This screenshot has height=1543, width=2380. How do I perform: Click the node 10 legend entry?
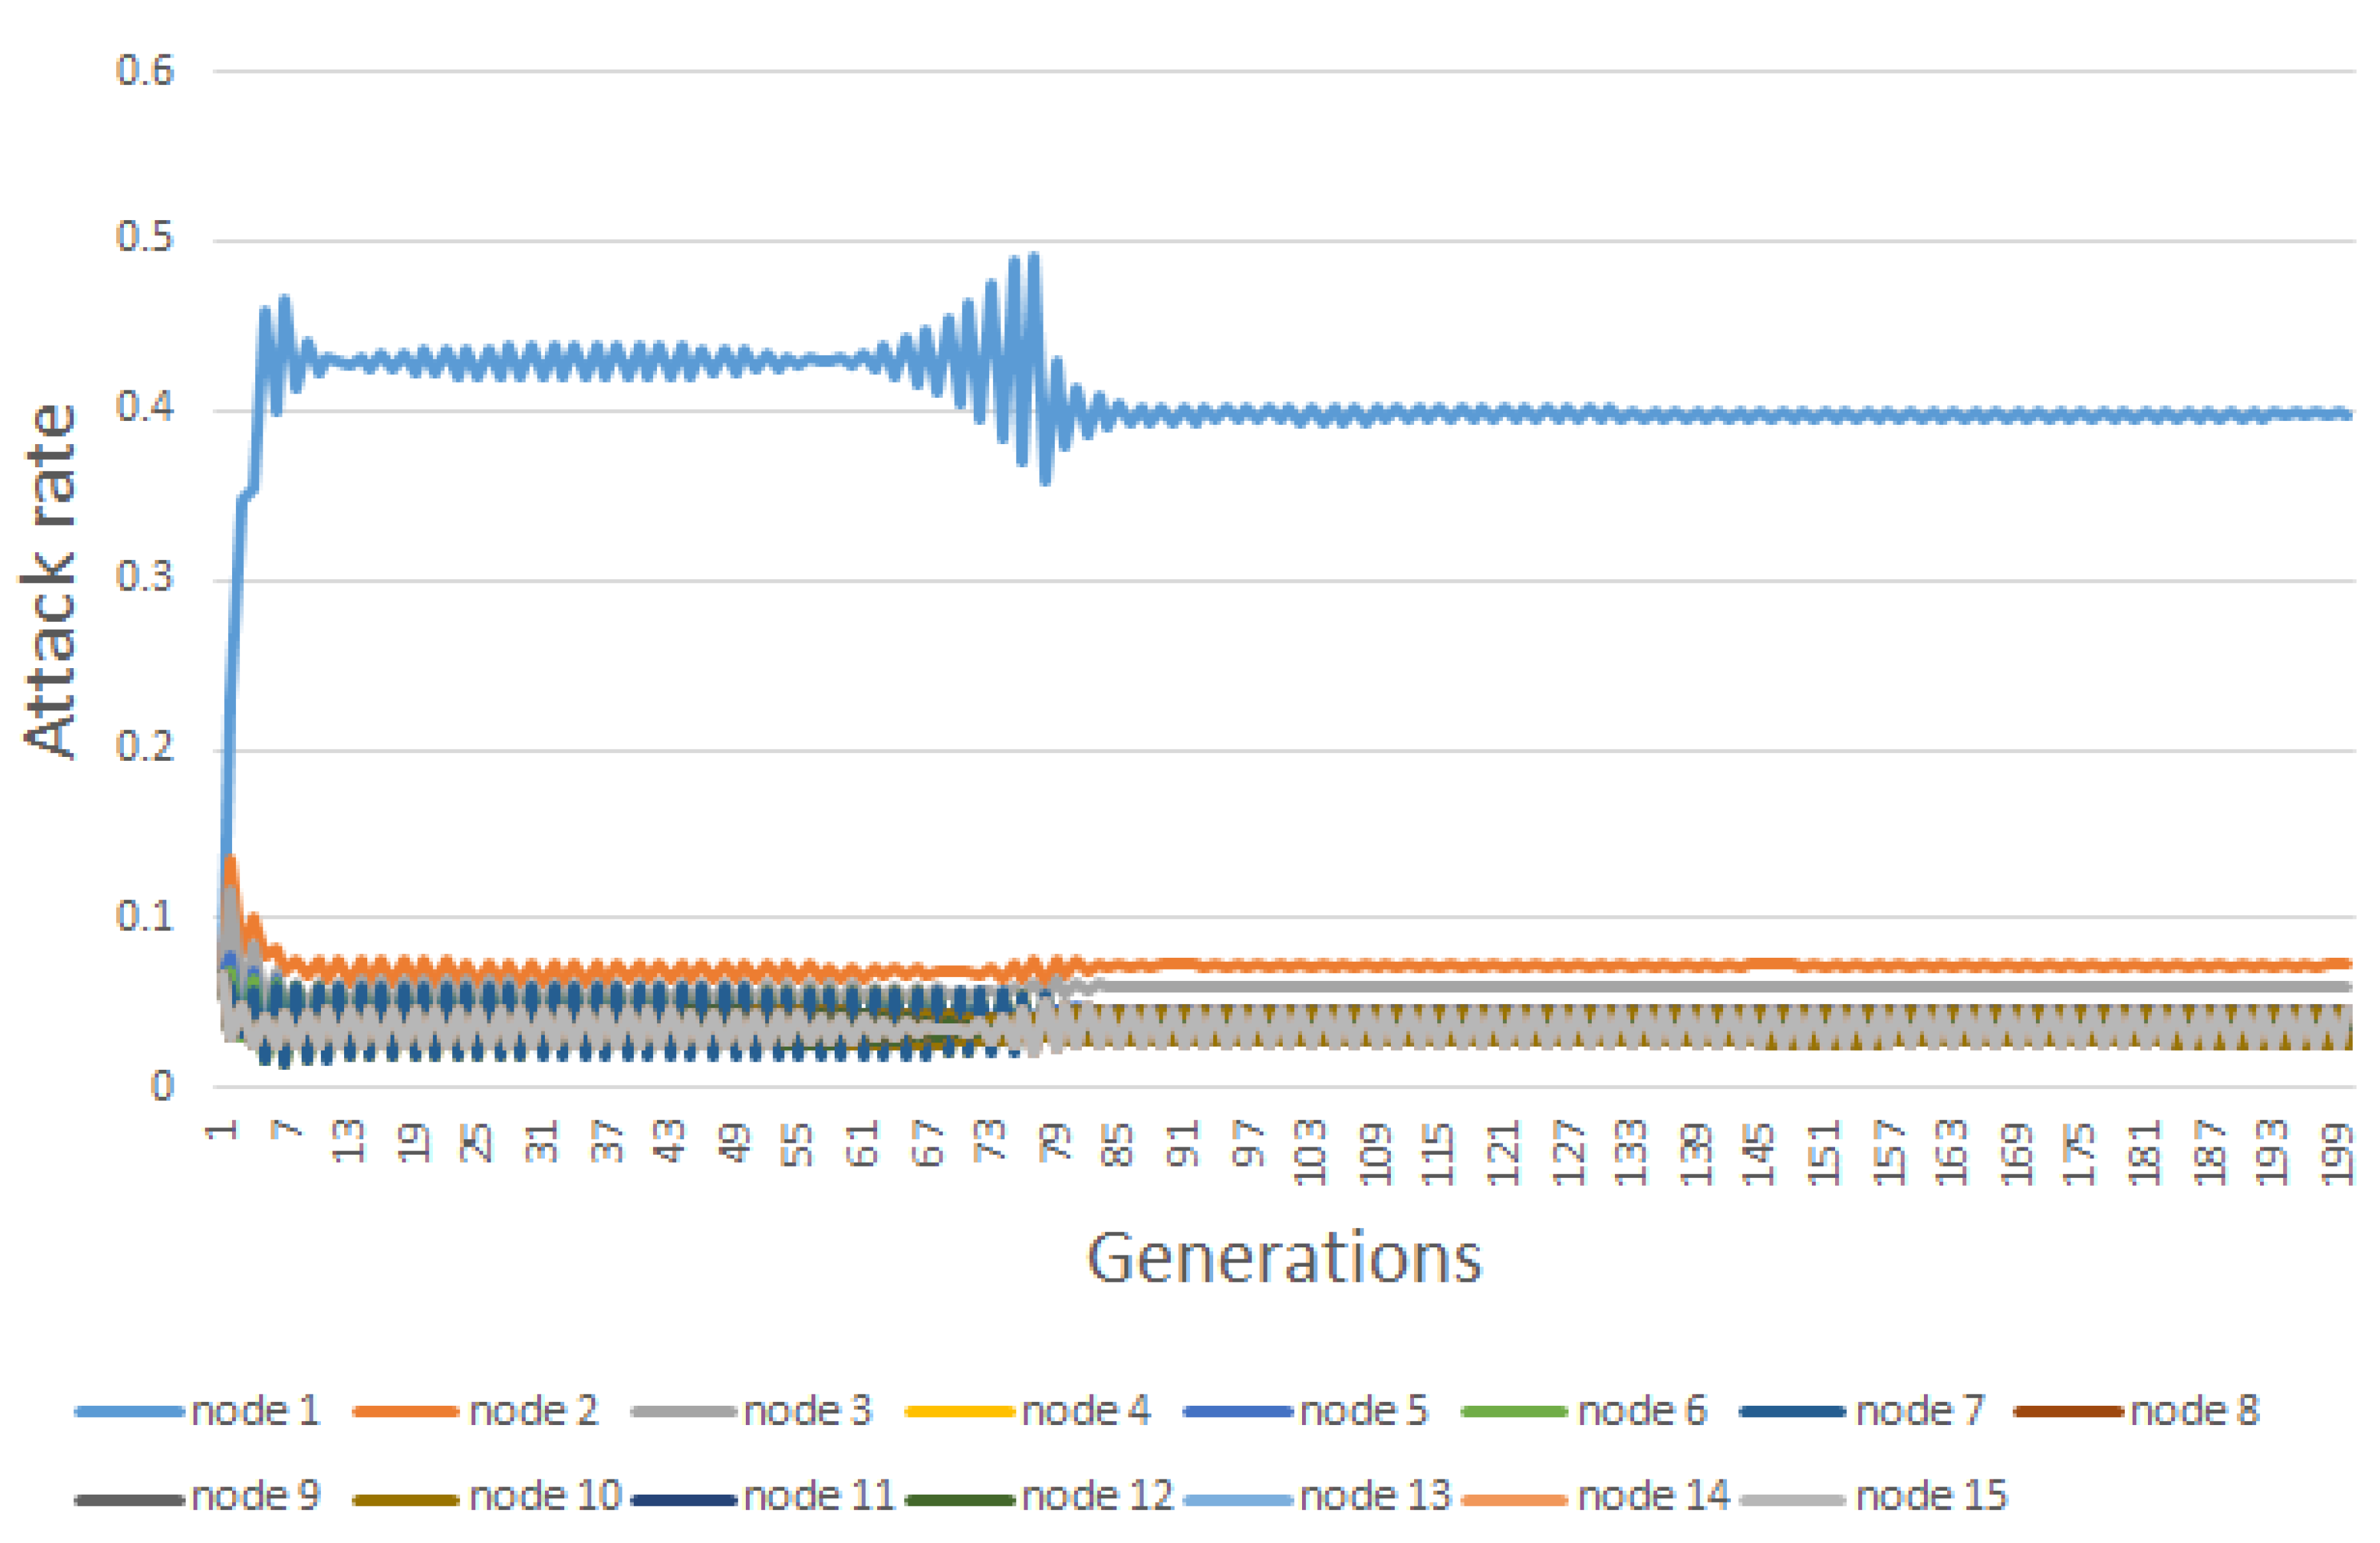[x=545, y=1496]
